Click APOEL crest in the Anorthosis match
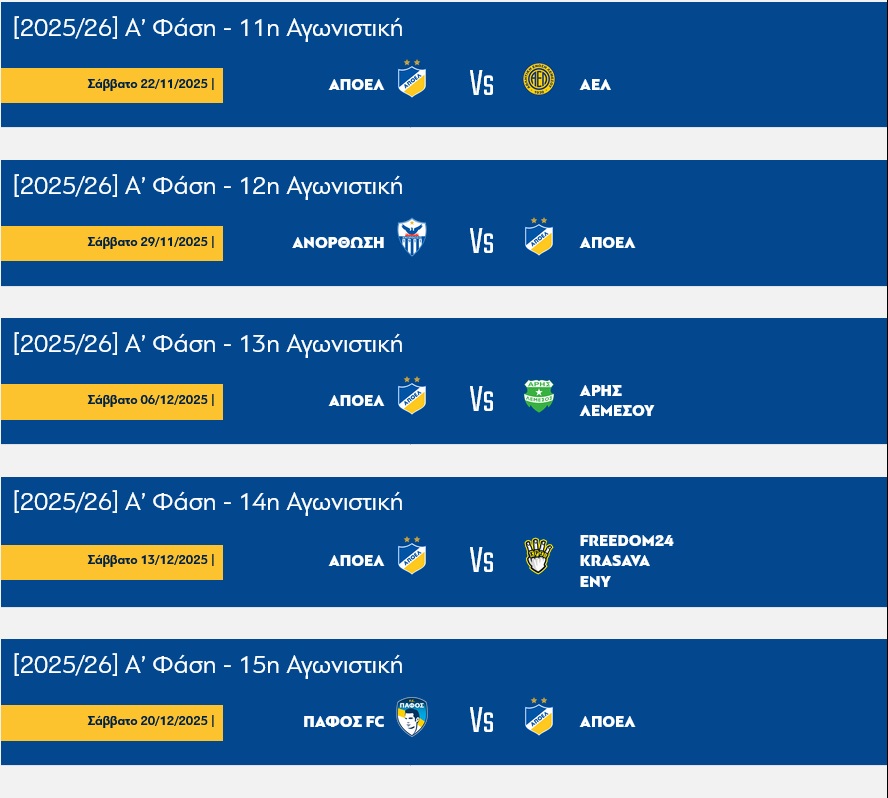 coord(538,237)
